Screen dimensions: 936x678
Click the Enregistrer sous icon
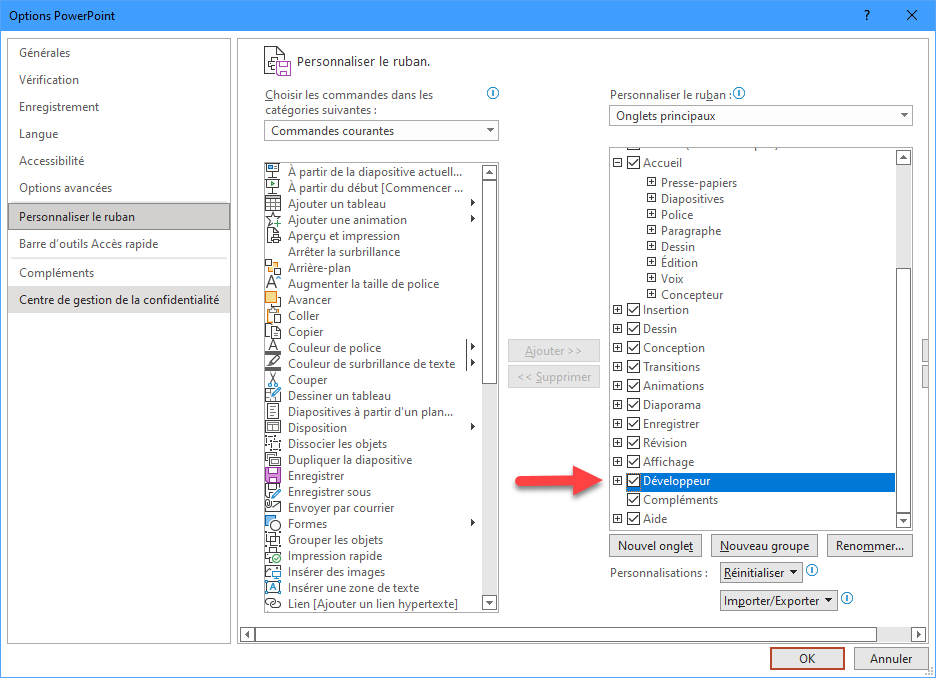point(273,492)
